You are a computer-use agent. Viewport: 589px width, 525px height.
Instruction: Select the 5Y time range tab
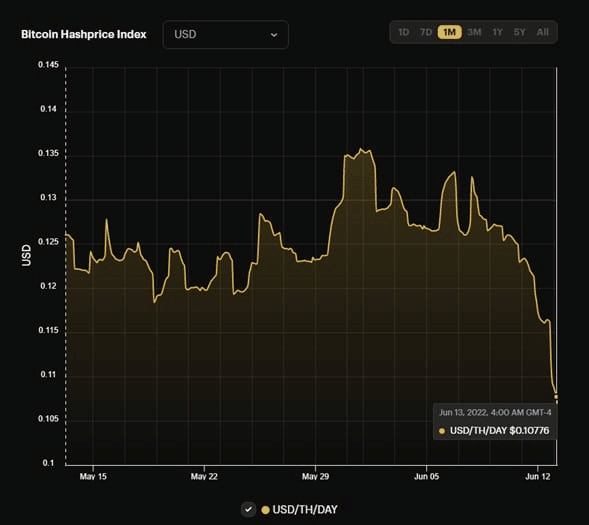pos(520,32)
